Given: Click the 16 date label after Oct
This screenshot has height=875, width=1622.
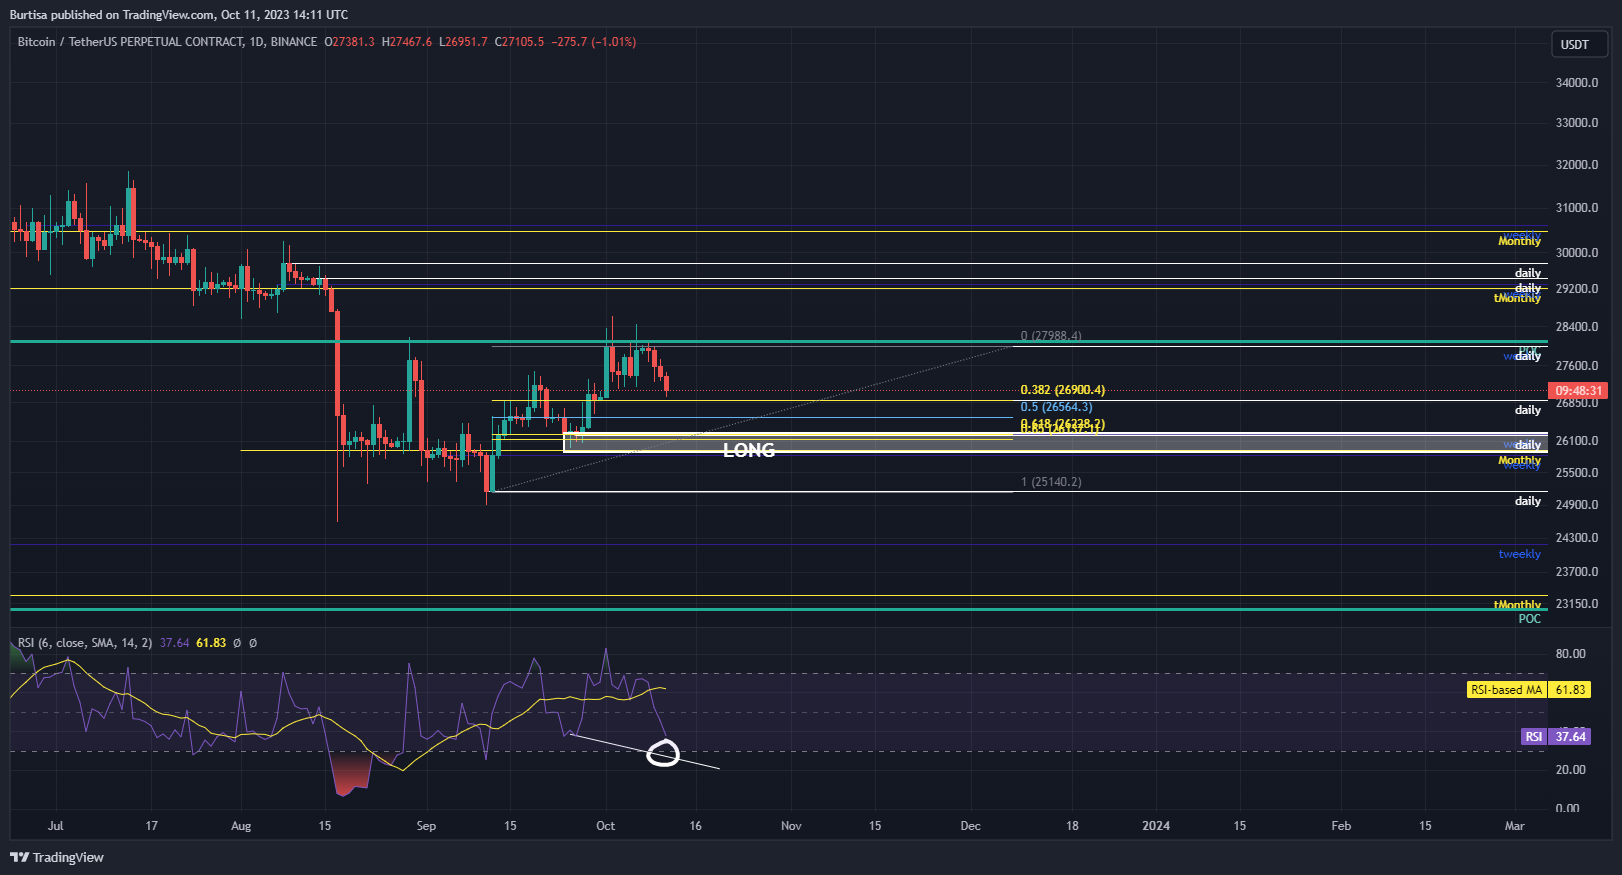Looking at the screenshot, I should [695, 826].
